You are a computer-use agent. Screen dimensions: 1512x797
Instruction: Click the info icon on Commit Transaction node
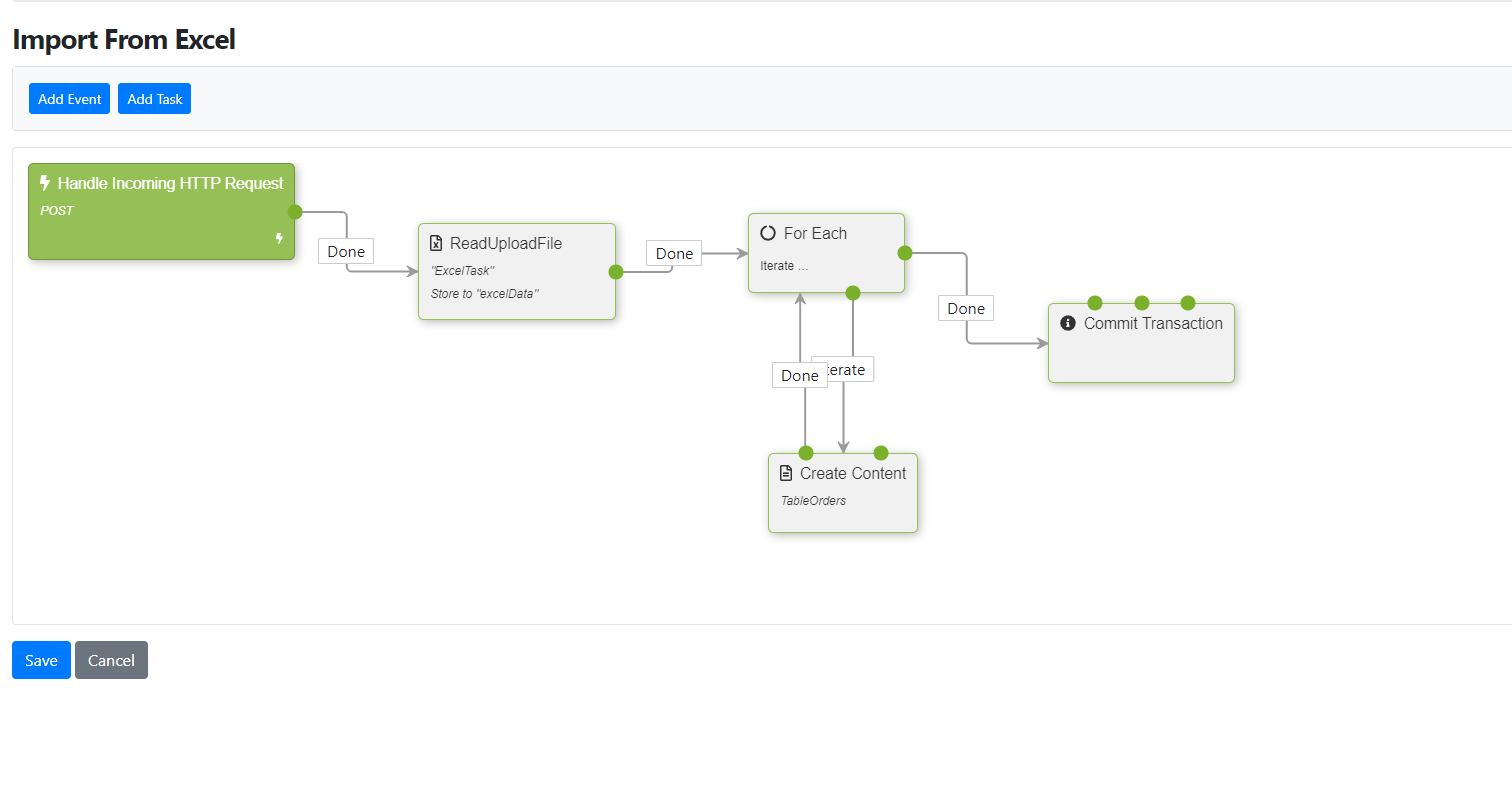1067,323
